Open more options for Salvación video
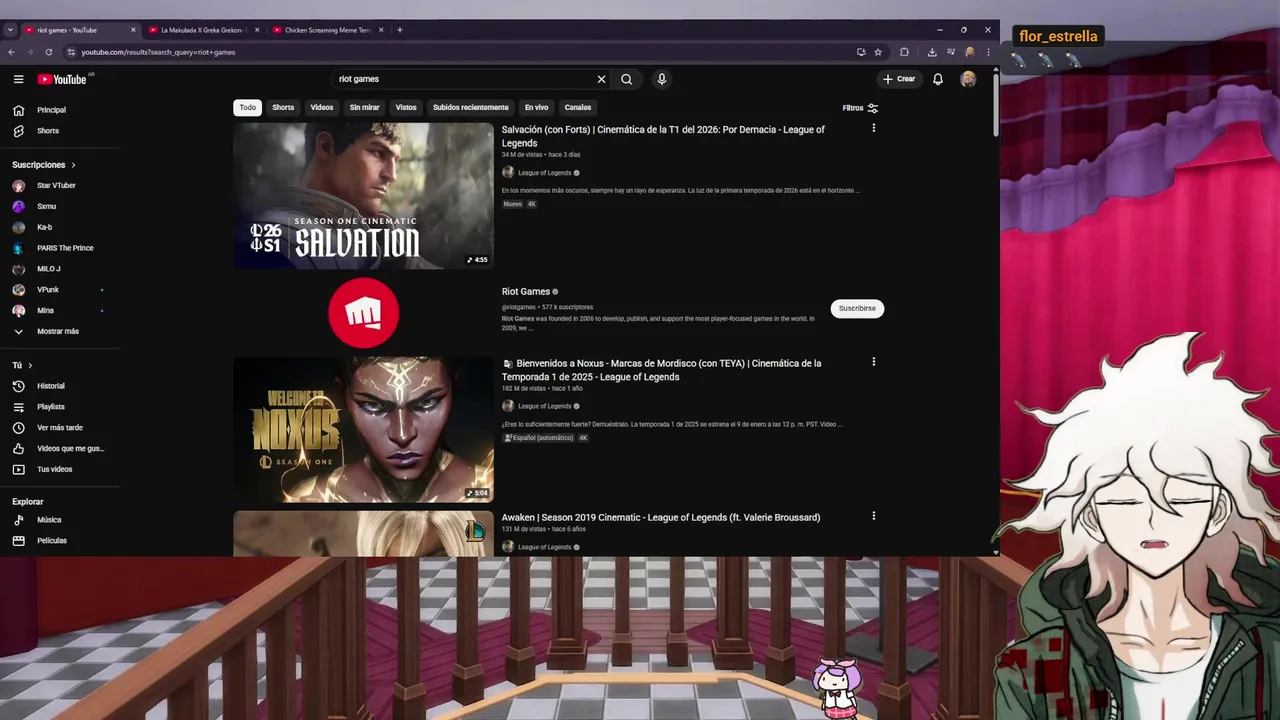The image size is (1280, 720). (873, 128)
